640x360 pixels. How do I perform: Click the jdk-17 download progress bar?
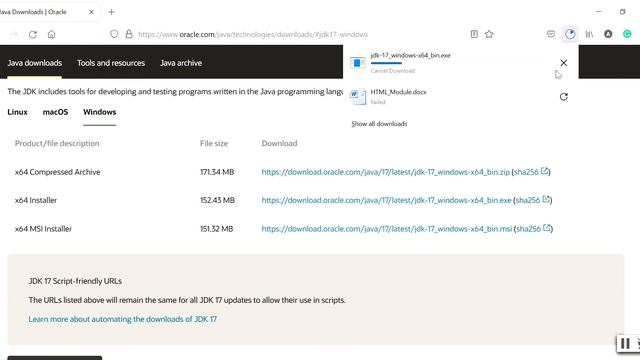457,63
